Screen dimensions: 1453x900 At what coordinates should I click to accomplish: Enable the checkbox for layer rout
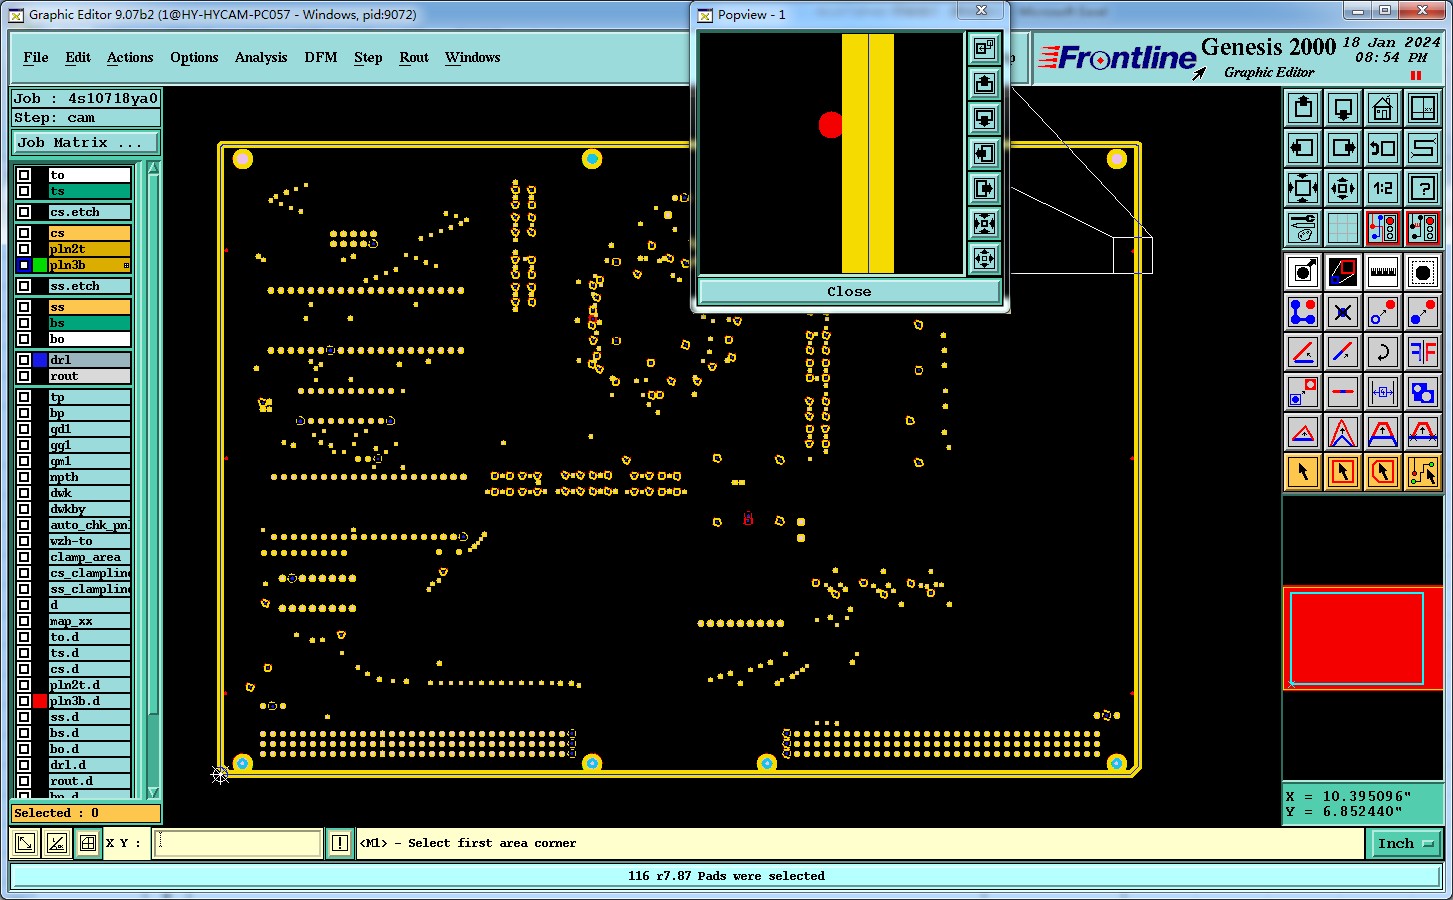(x=24, y=376)
